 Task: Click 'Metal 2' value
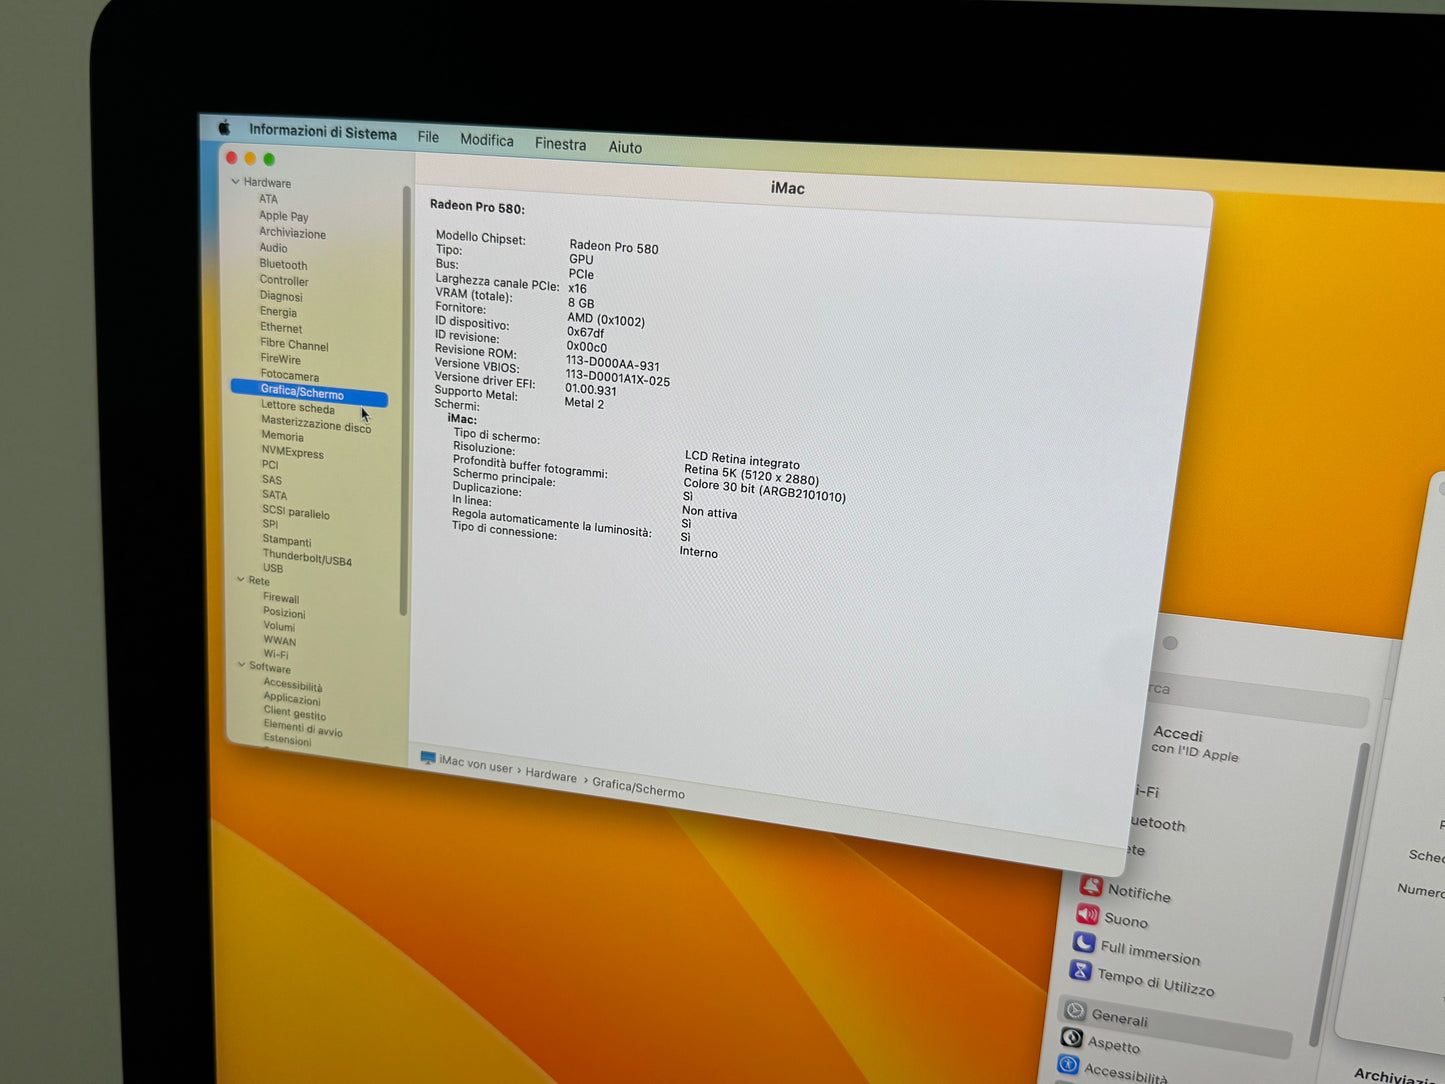(584, 403)
